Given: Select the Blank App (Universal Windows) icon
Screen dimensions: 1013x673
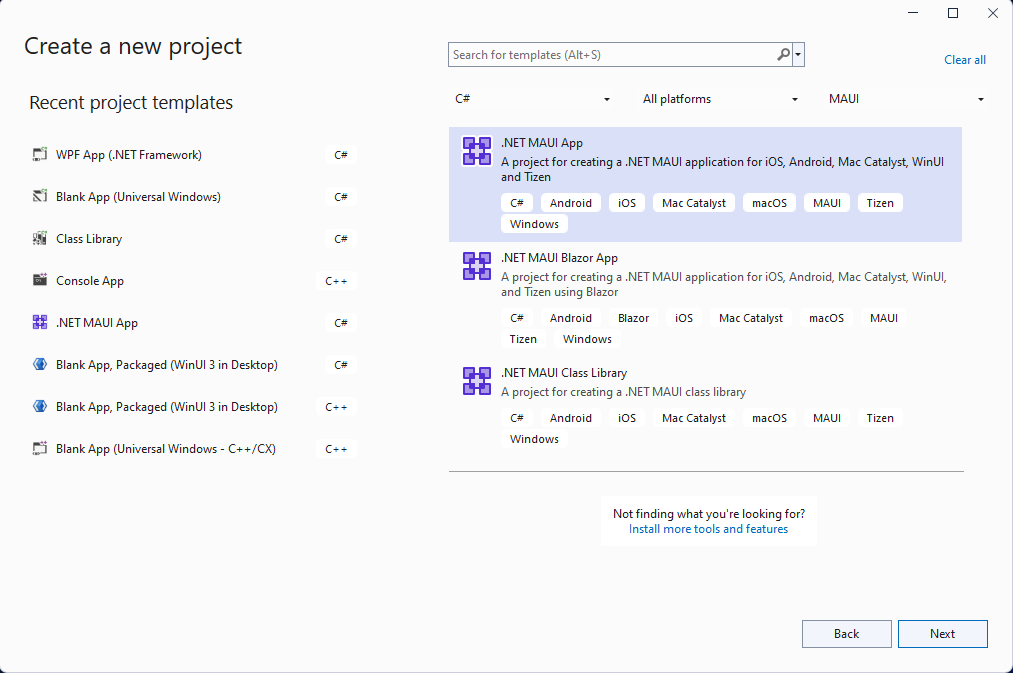Looking at the screenshot, I should 40,196.
